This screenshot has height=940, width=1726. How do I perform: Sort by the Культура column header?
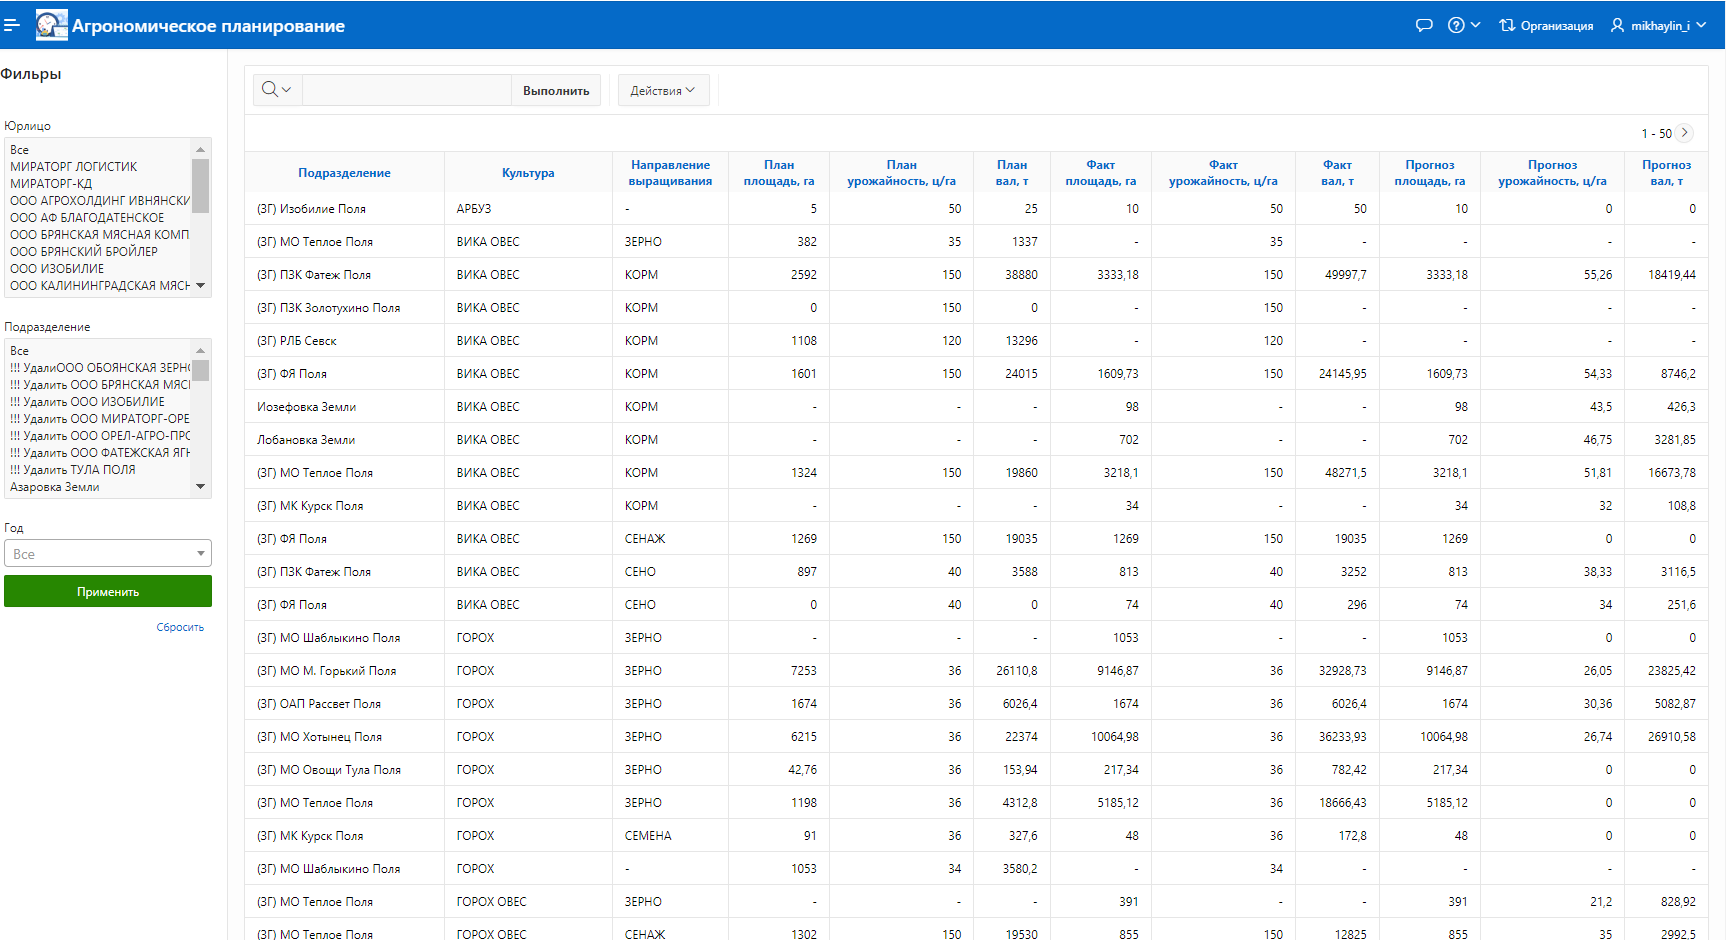[x=528, y=173]
